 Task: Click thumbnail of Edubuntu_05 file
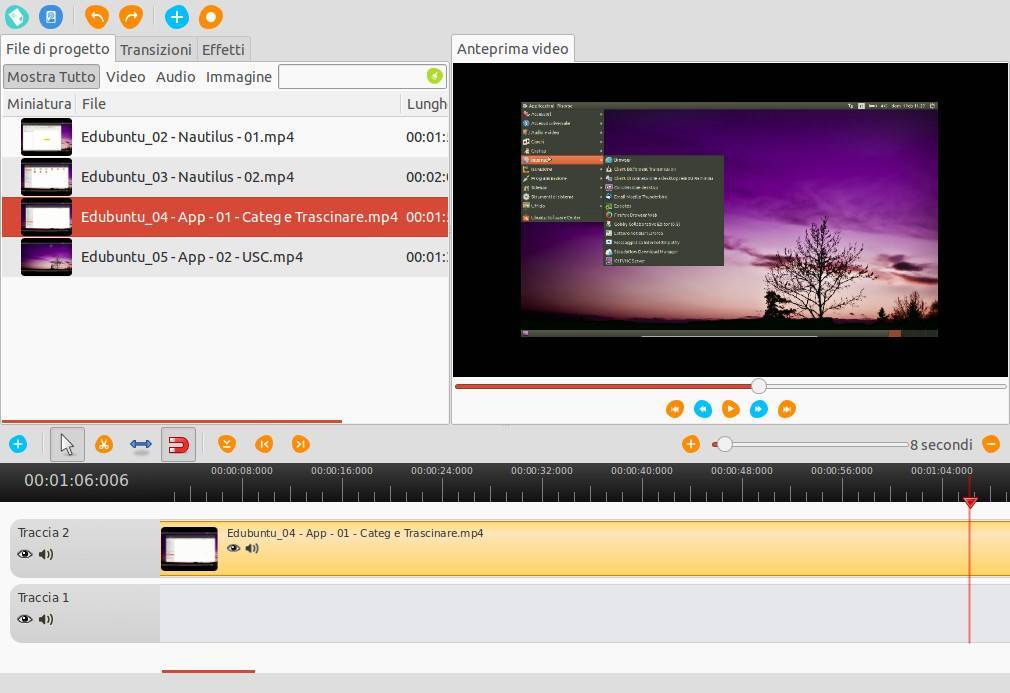[x=46, y=257]
